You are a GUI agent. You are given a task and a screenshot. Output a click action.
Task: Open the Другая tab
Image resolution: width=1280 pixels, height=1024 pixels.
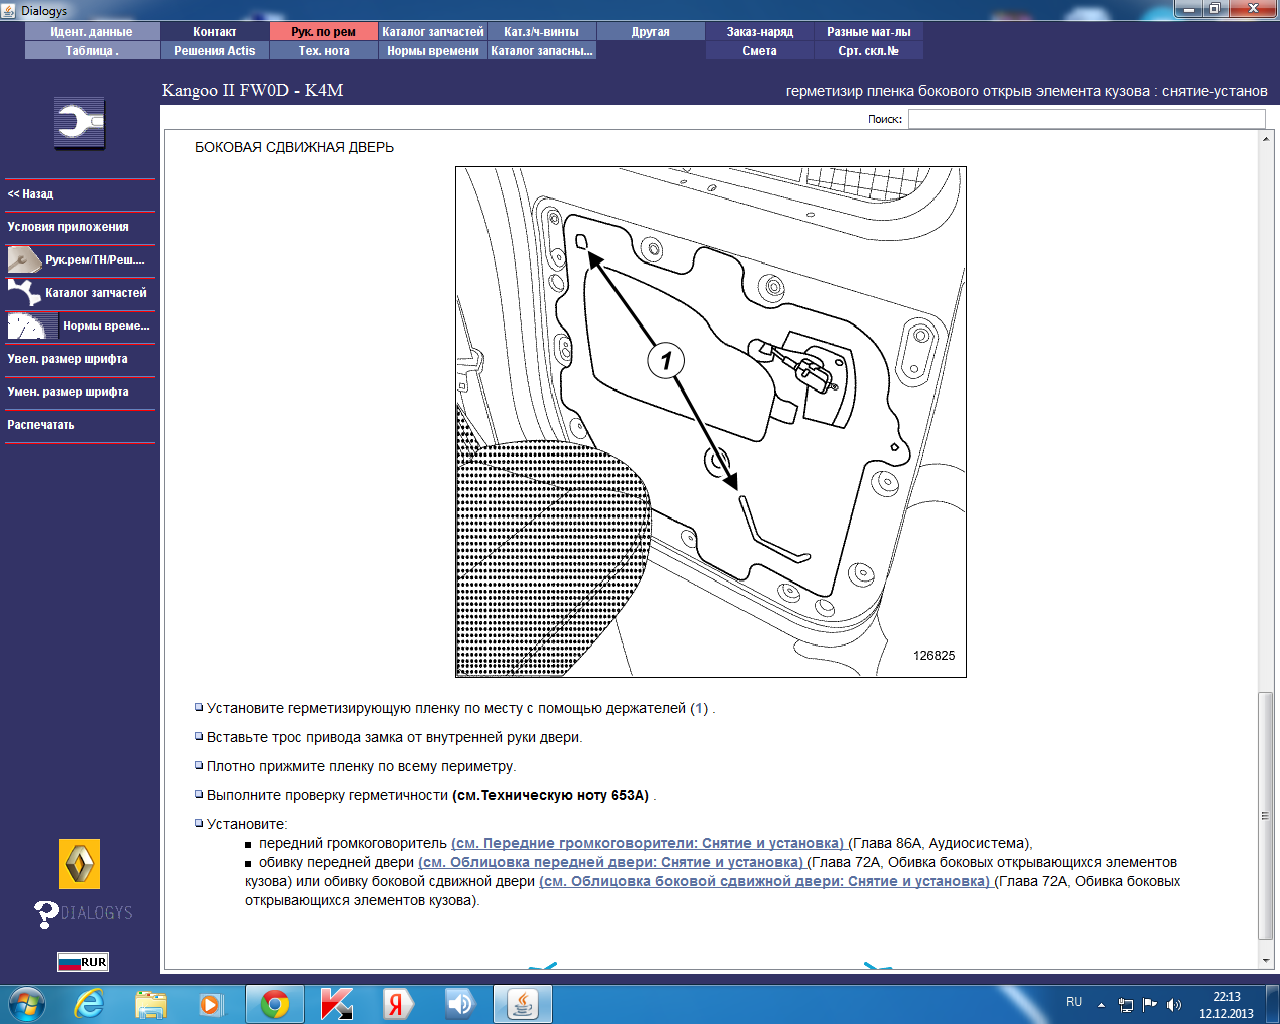point(651,32)
